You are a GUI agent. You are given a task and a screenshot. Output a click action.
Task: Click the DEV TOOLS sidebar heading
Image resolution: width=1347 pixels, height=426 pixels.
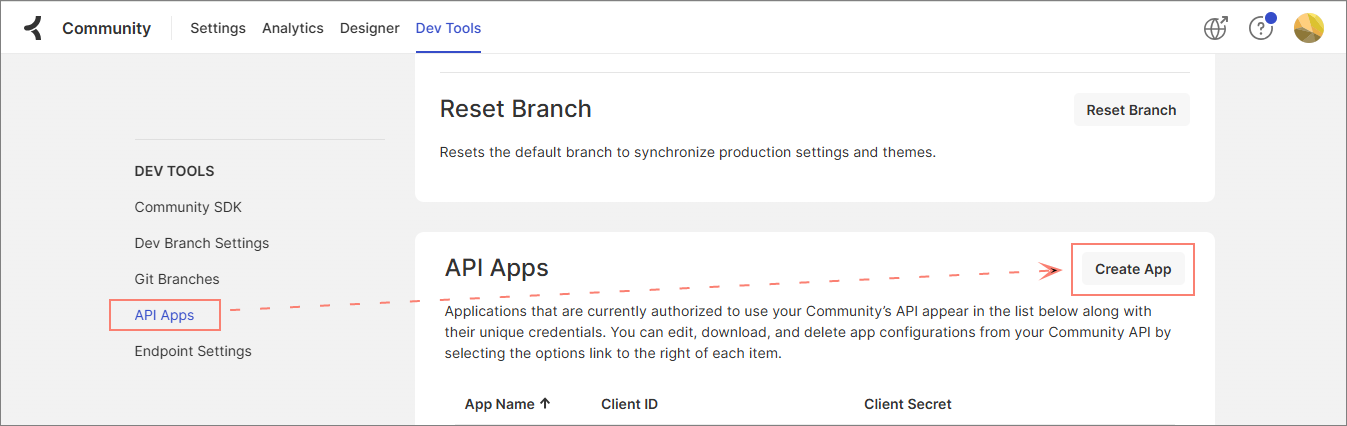click(x=174, y=171)
